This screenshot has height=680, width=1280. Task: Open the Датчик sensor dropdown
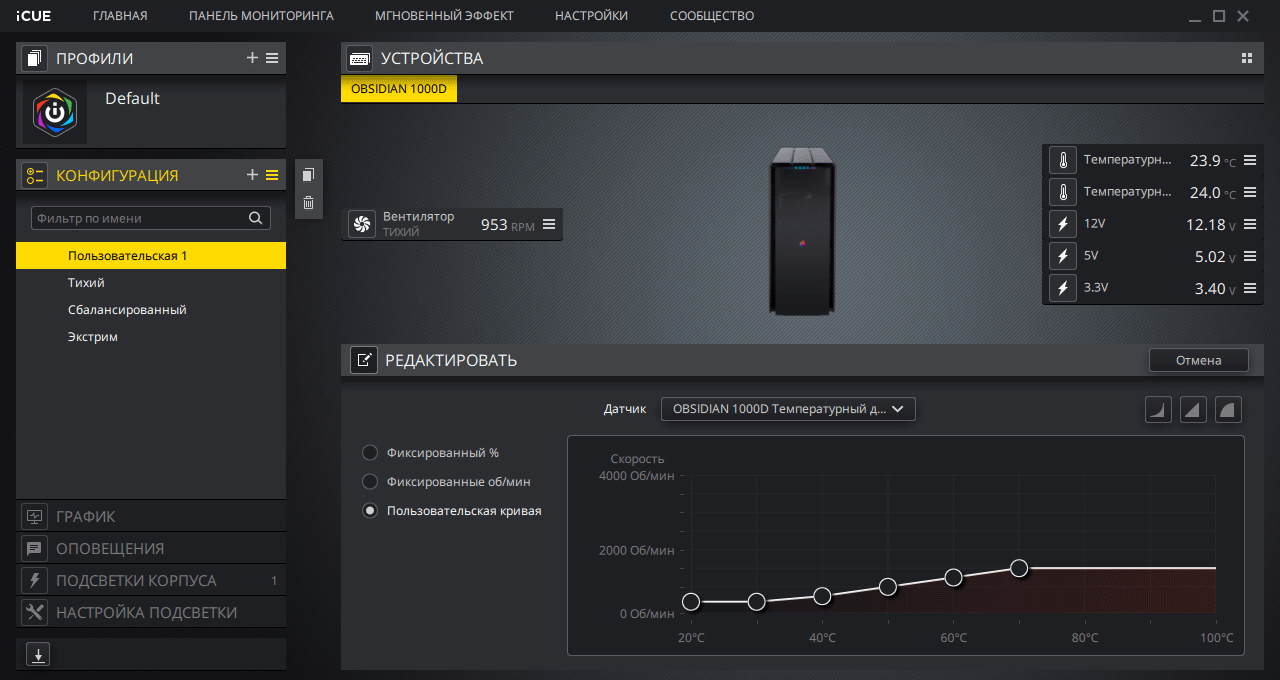(788, 409)
